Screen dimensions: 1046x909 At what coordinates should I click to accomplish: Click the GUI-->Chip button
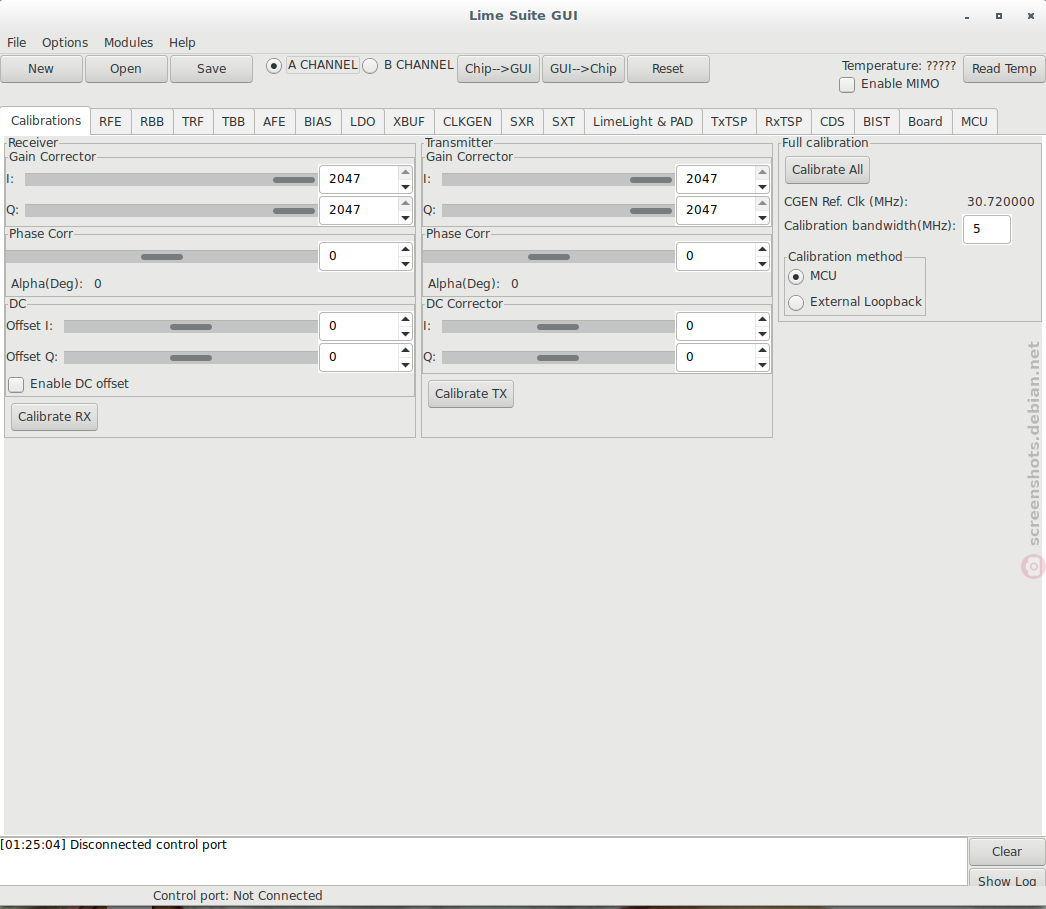click(583, 69)
